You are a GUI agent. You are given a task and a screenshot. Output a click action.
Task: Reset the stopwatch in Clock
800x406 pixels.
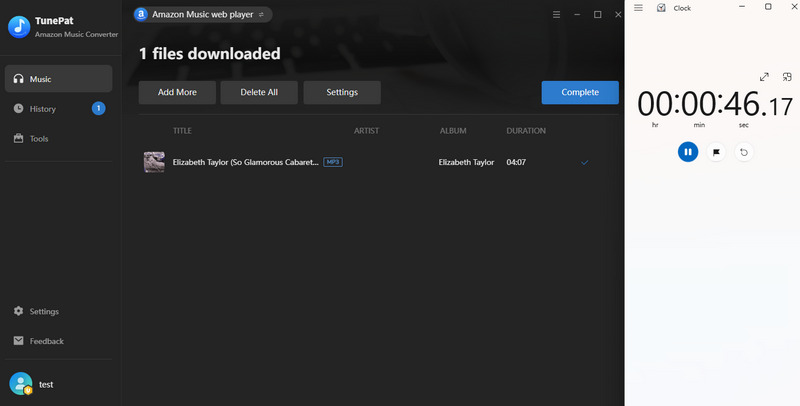click(744, 152)
